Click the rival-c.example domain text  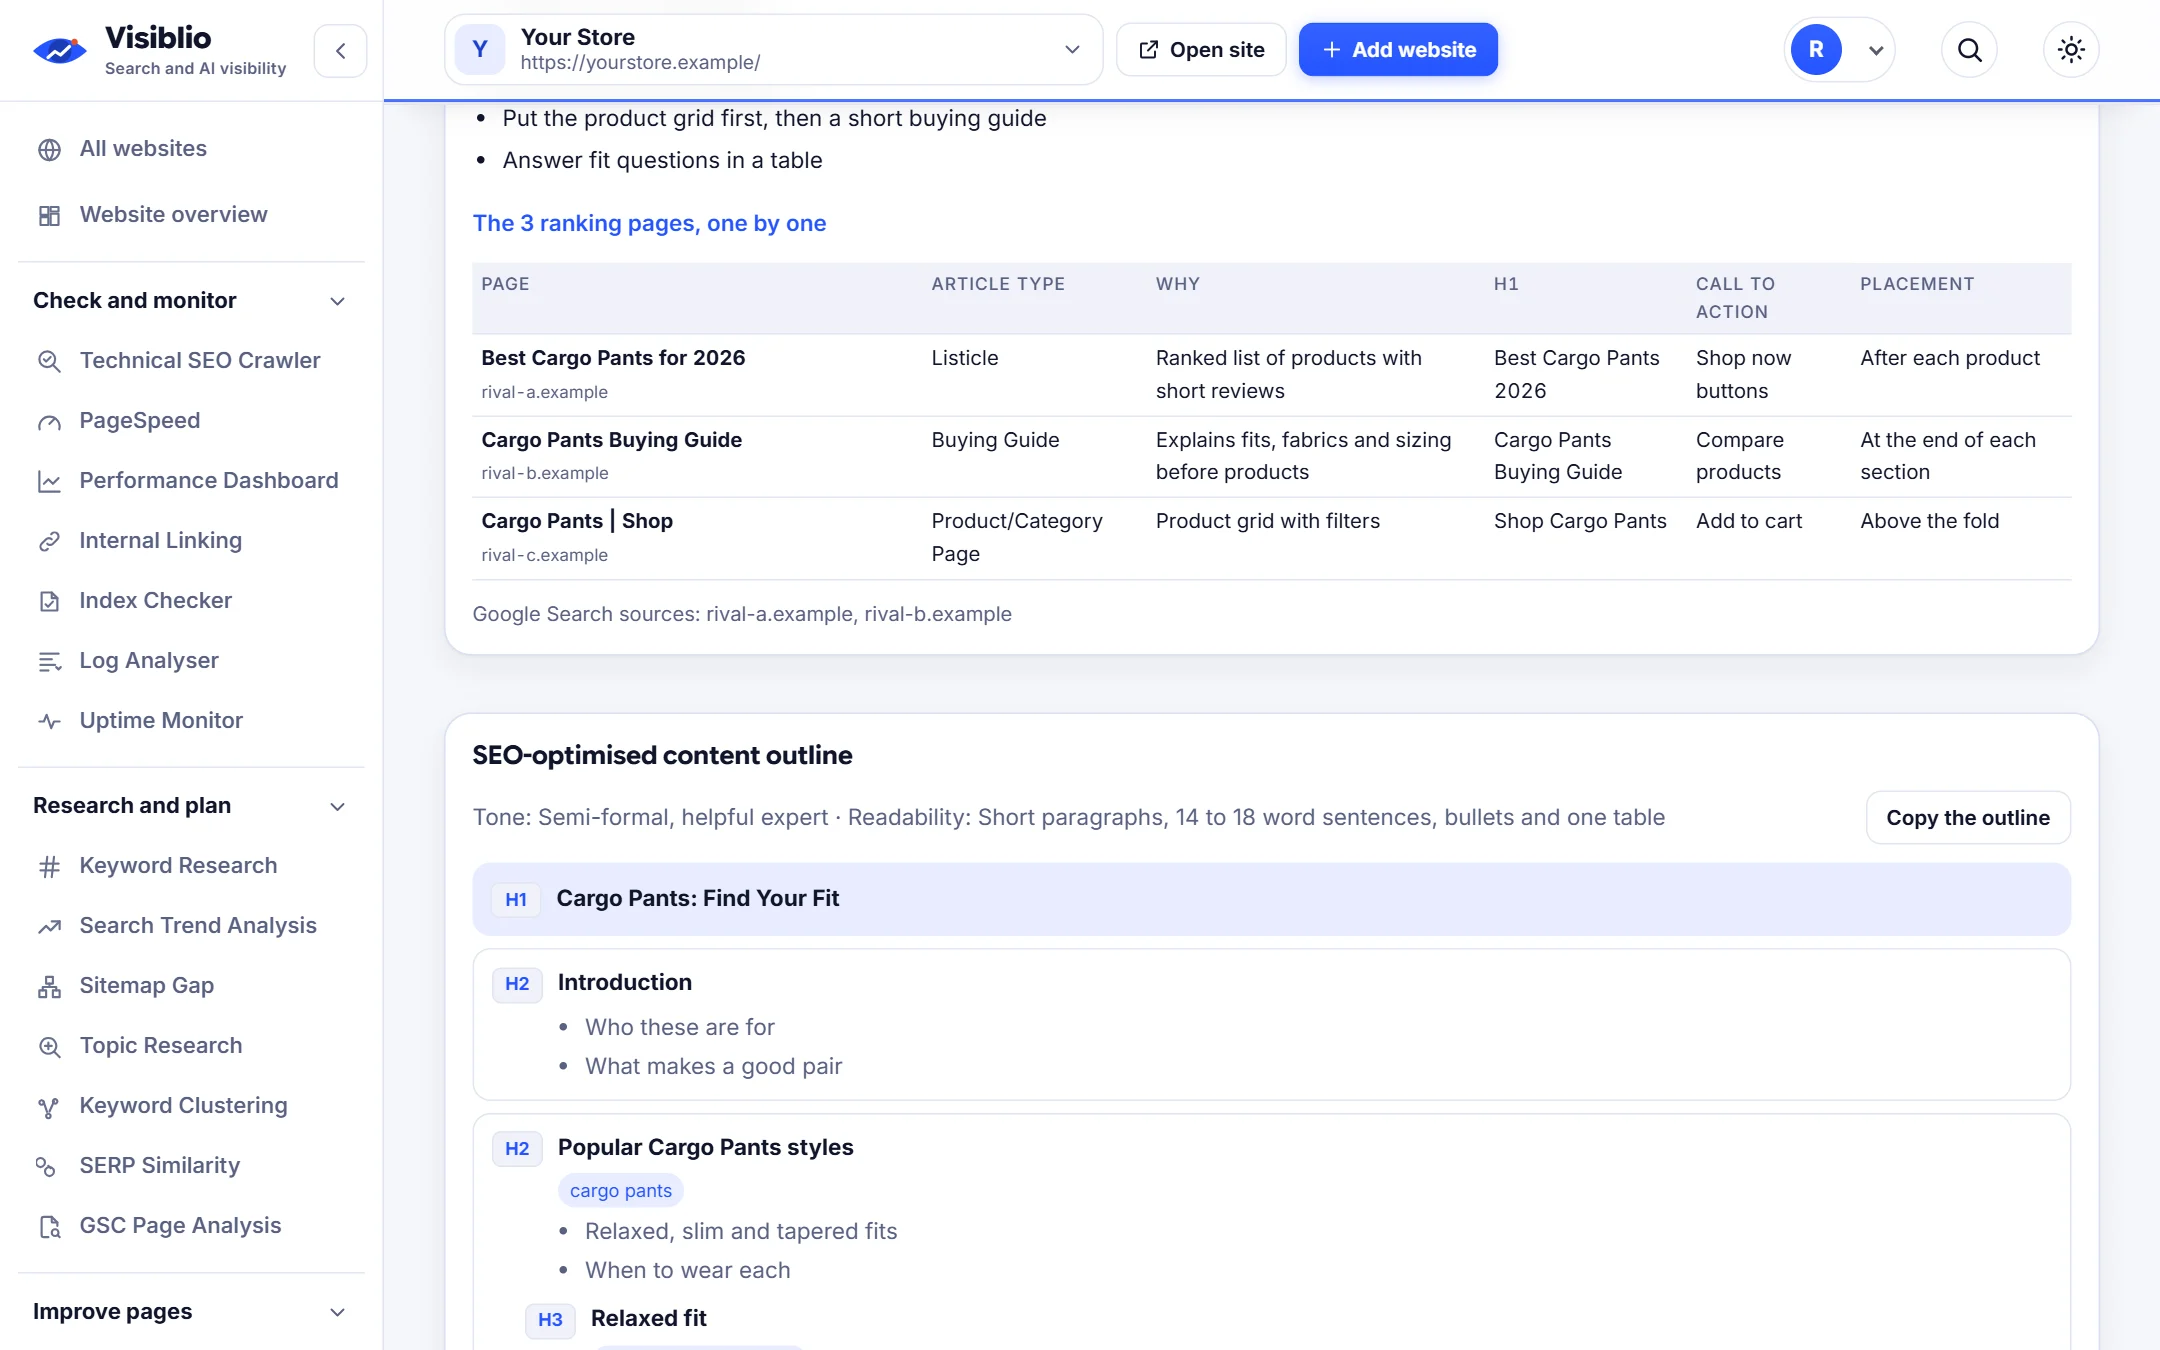pos(544,555)
